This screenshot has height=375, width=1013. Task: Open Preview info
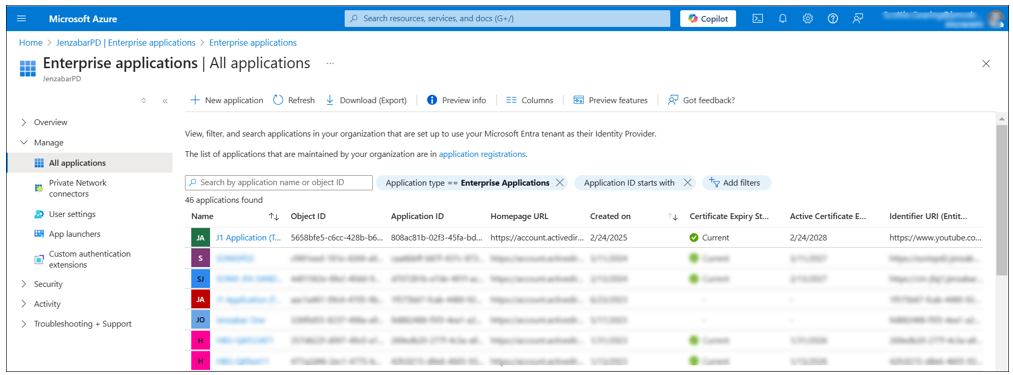pos(457,100)
